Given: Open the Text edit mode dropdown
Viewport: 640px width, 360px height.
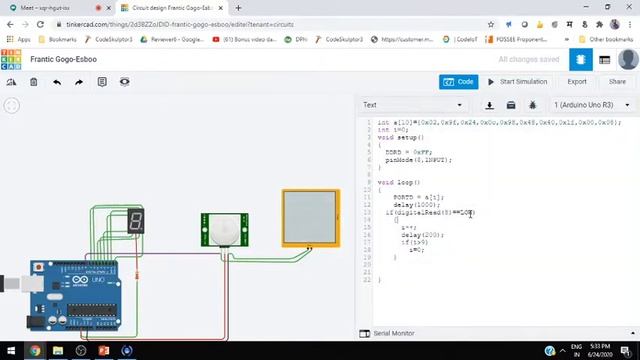Looking at the screenshot, I should 413,105.
